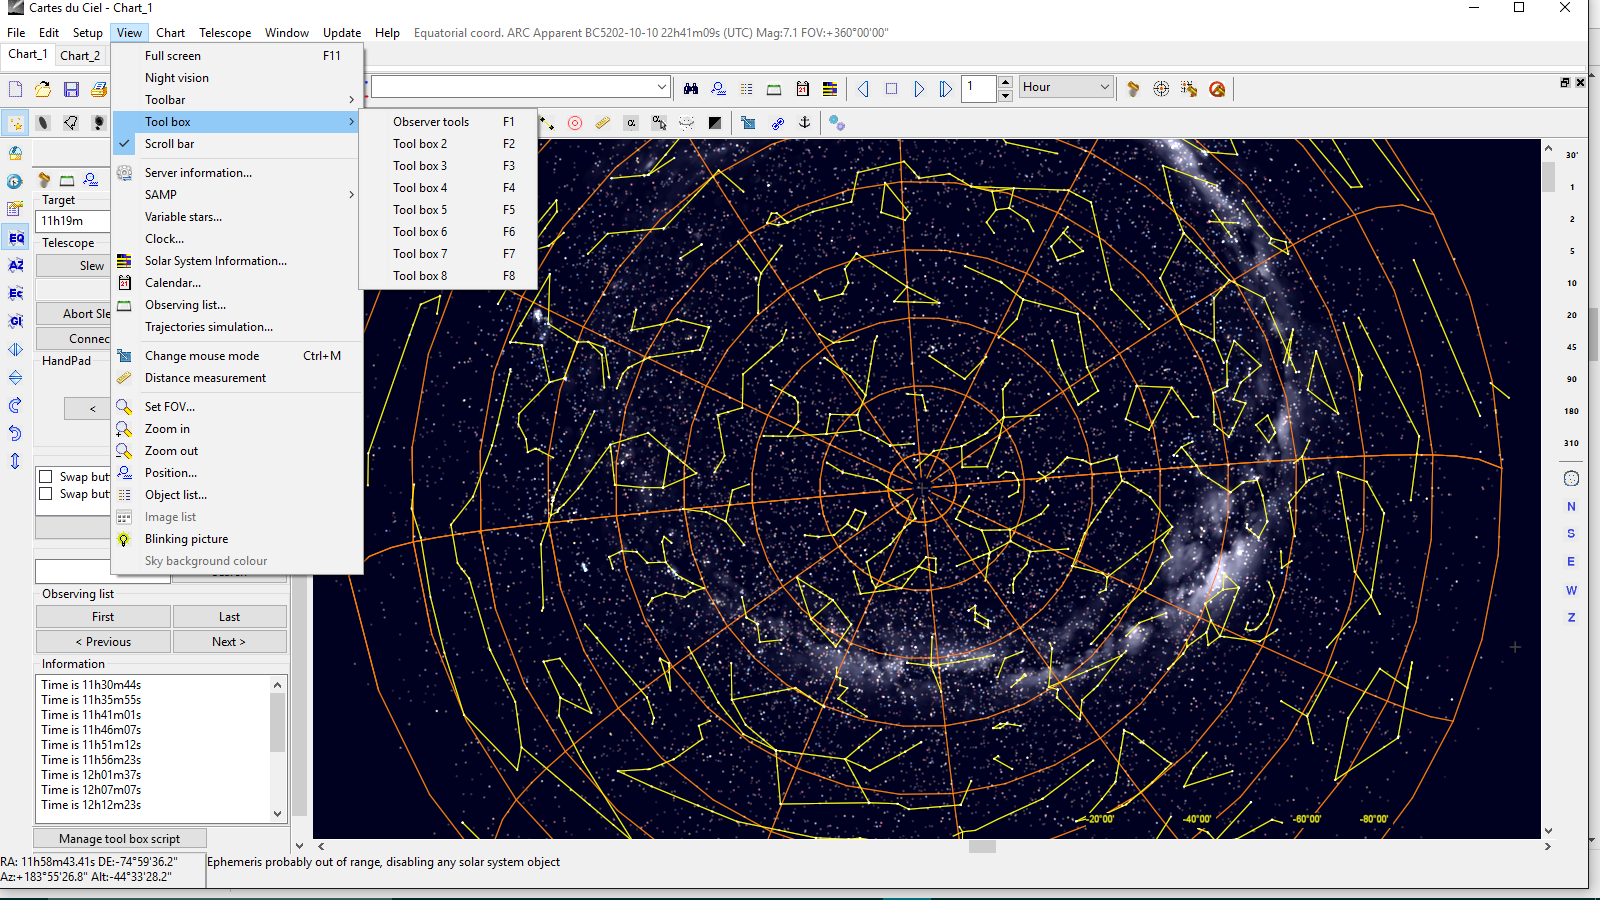This screenshot has height=900, width=1600.
Task: Tick the second Swap button checkbox
Action: 46,494
